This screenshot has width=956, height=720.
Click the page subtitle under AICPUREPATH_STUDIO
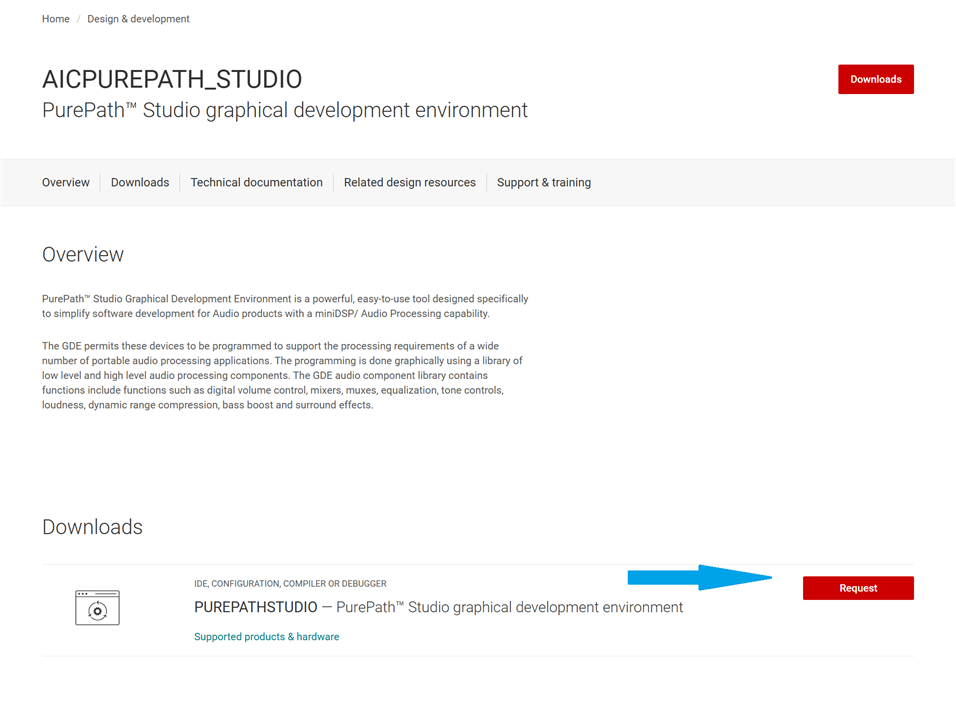tap(285, 110)
